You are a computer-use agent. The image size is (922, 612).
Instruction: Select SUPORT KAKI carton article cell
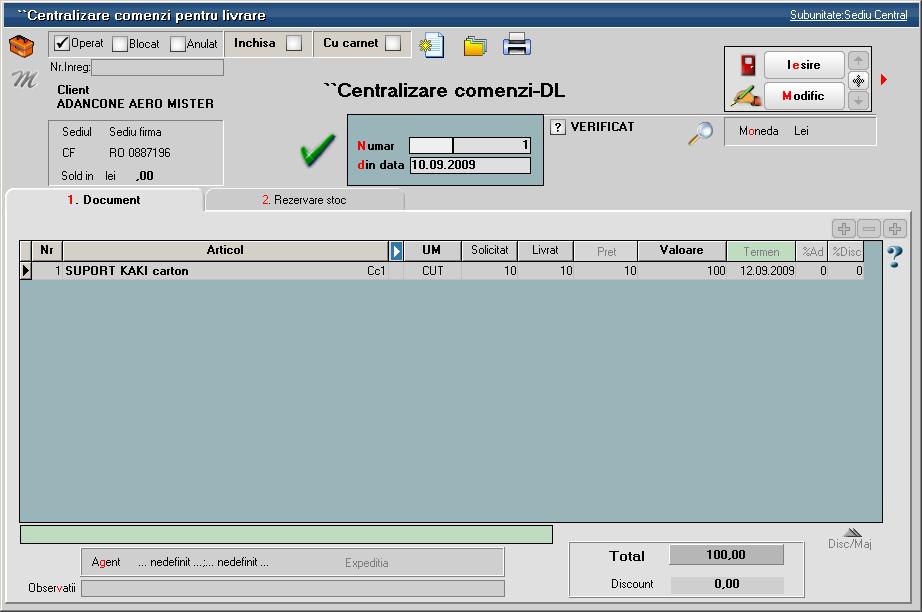tap(225, 271)
